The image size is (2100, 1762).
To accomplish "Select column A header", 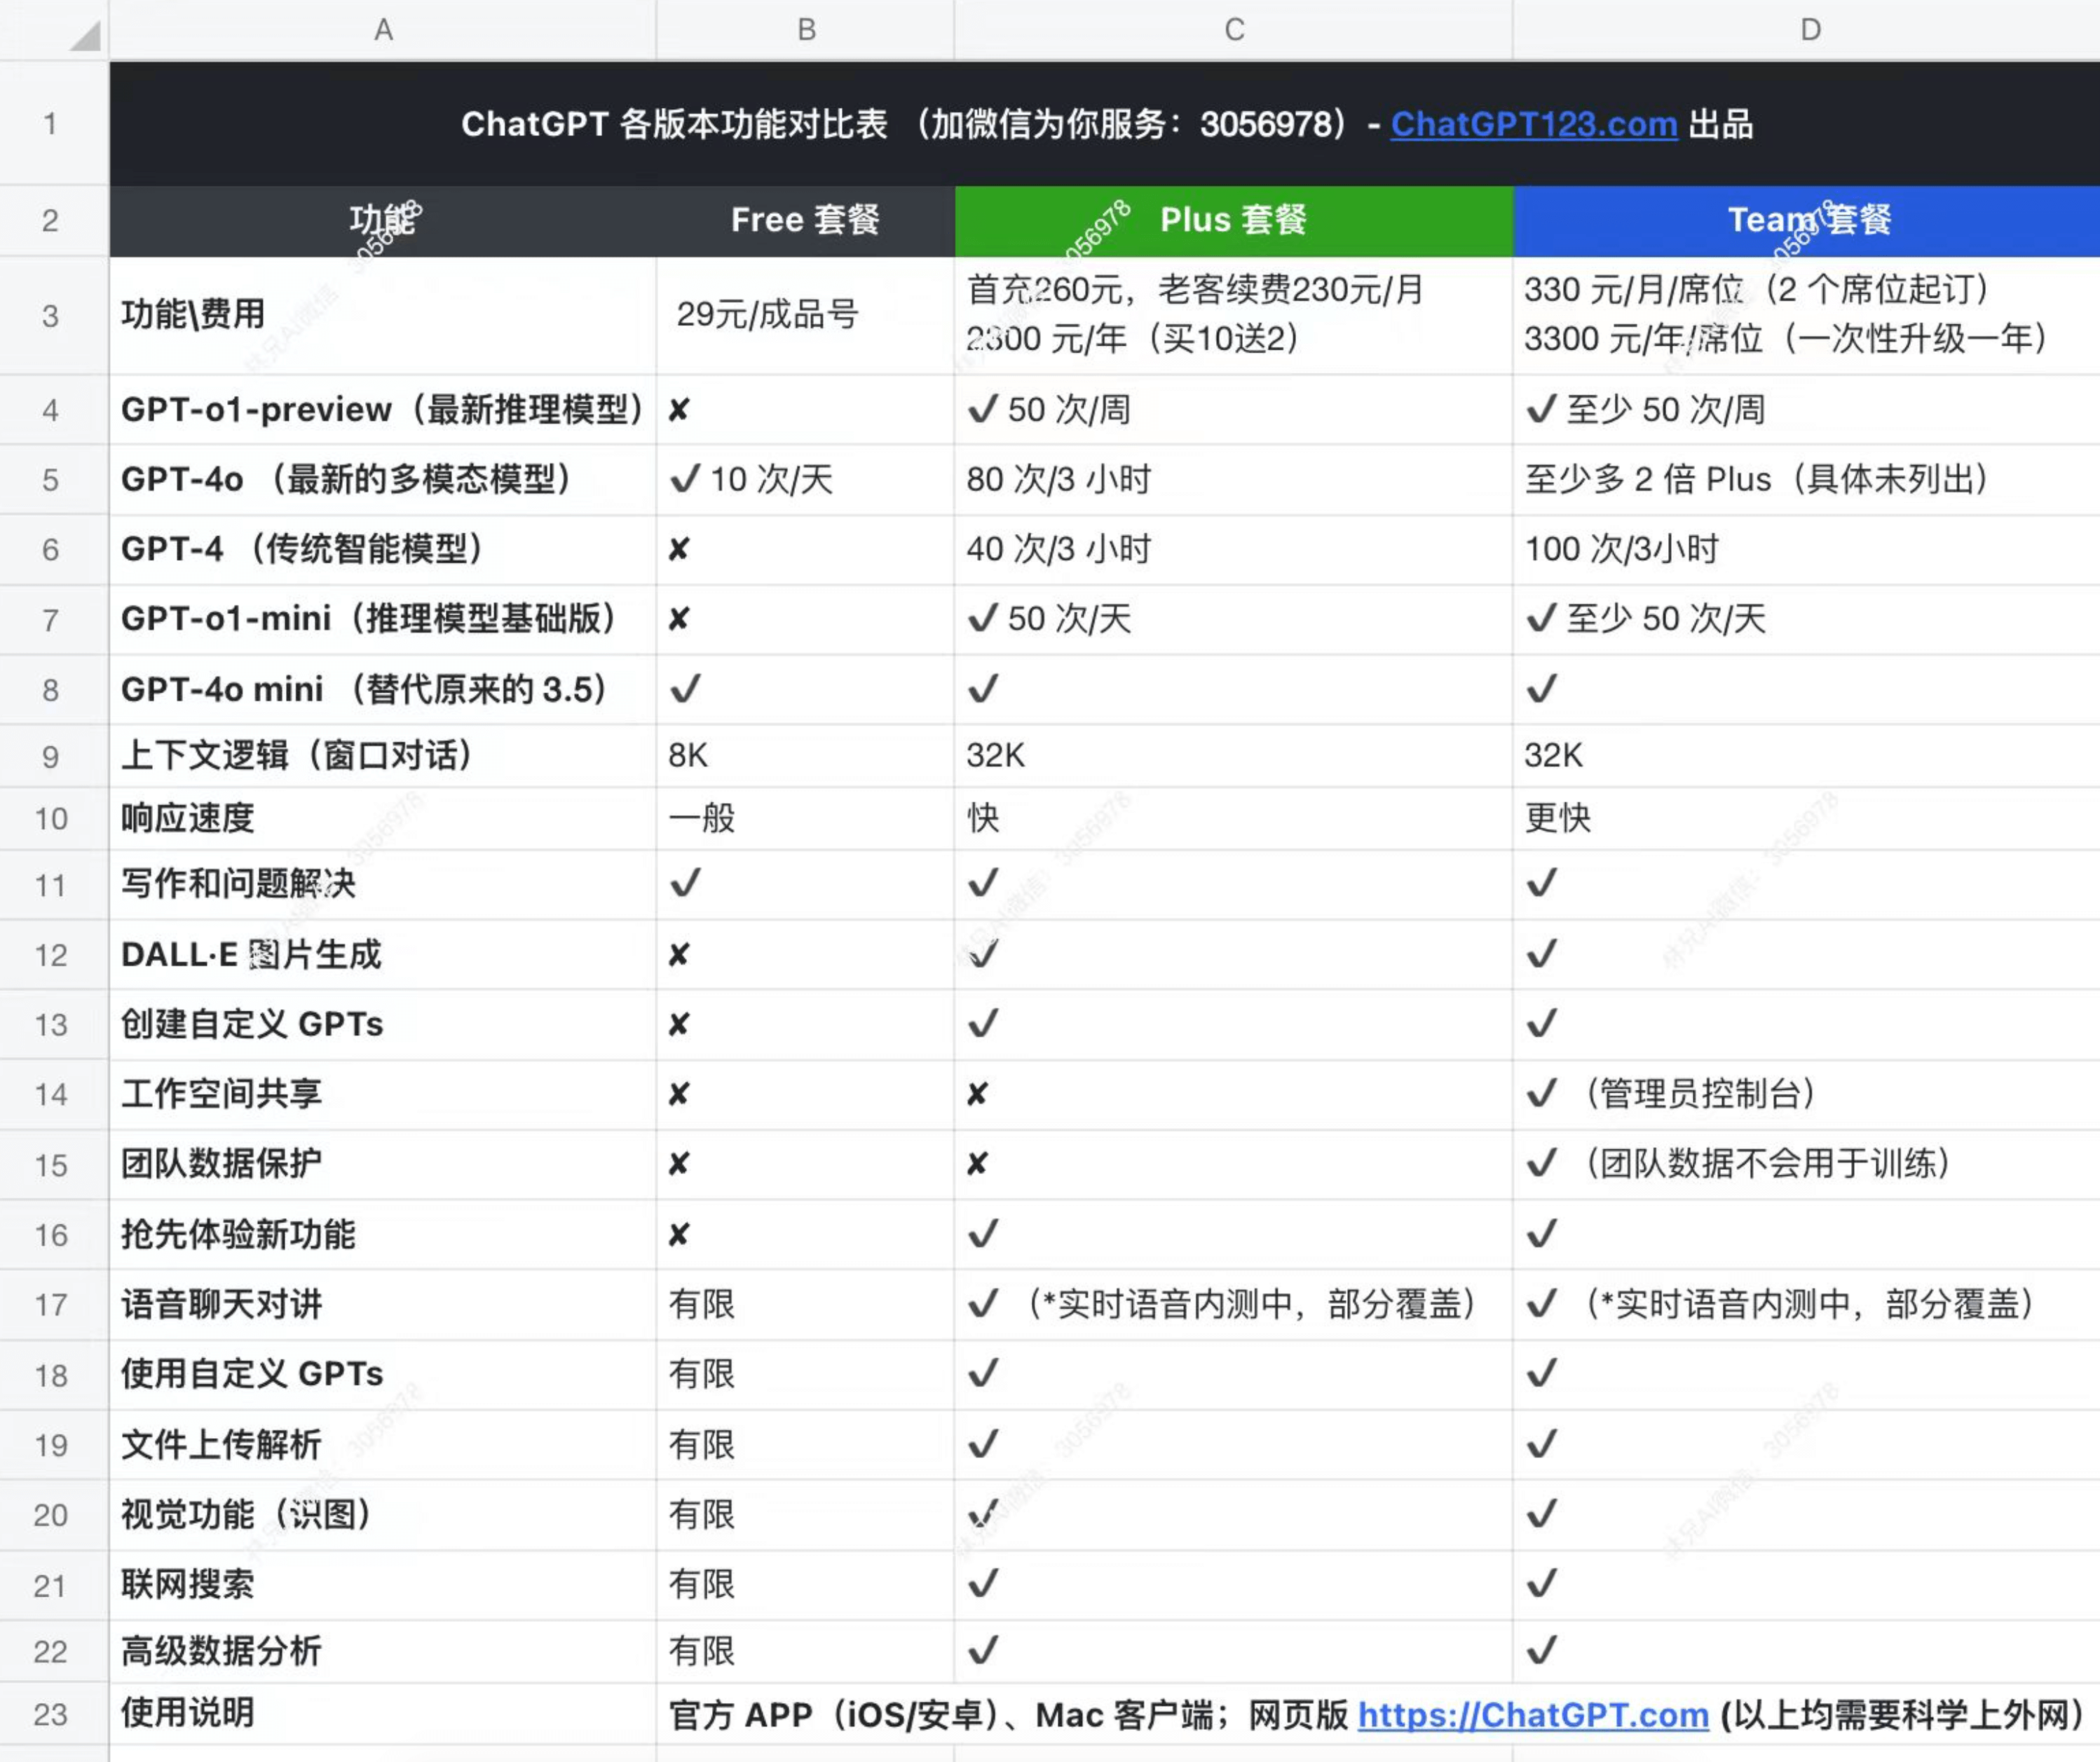I will (x=383, y=30).
